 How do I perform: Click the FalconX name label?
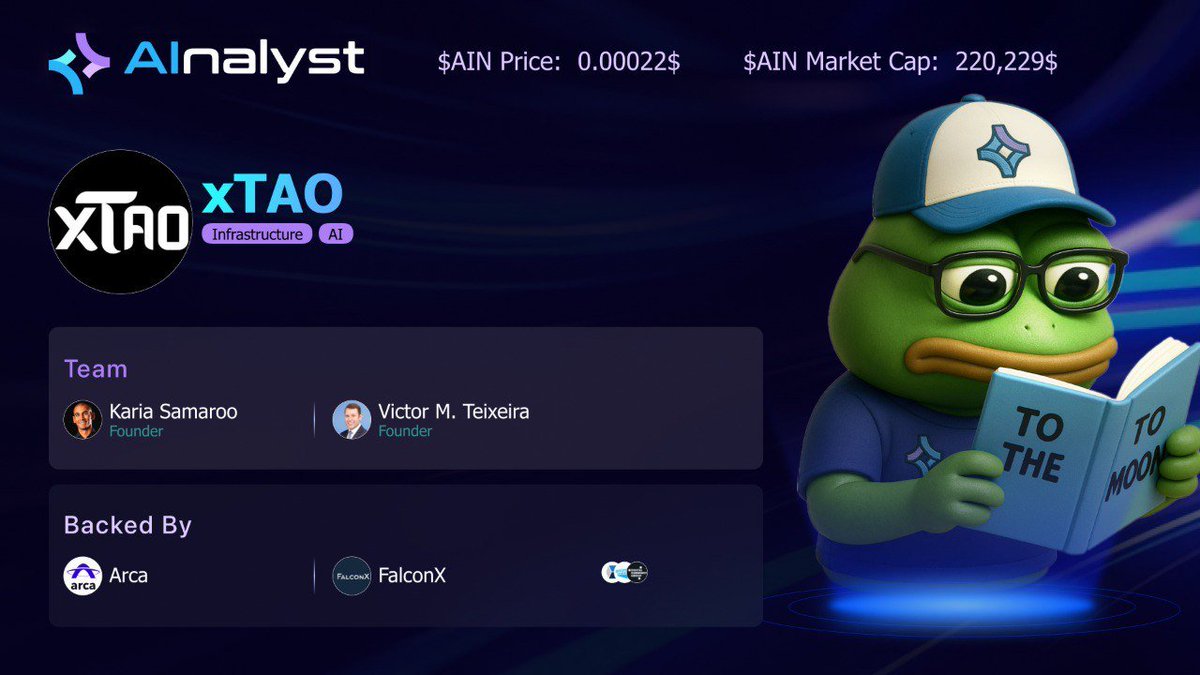click(412, 576)
